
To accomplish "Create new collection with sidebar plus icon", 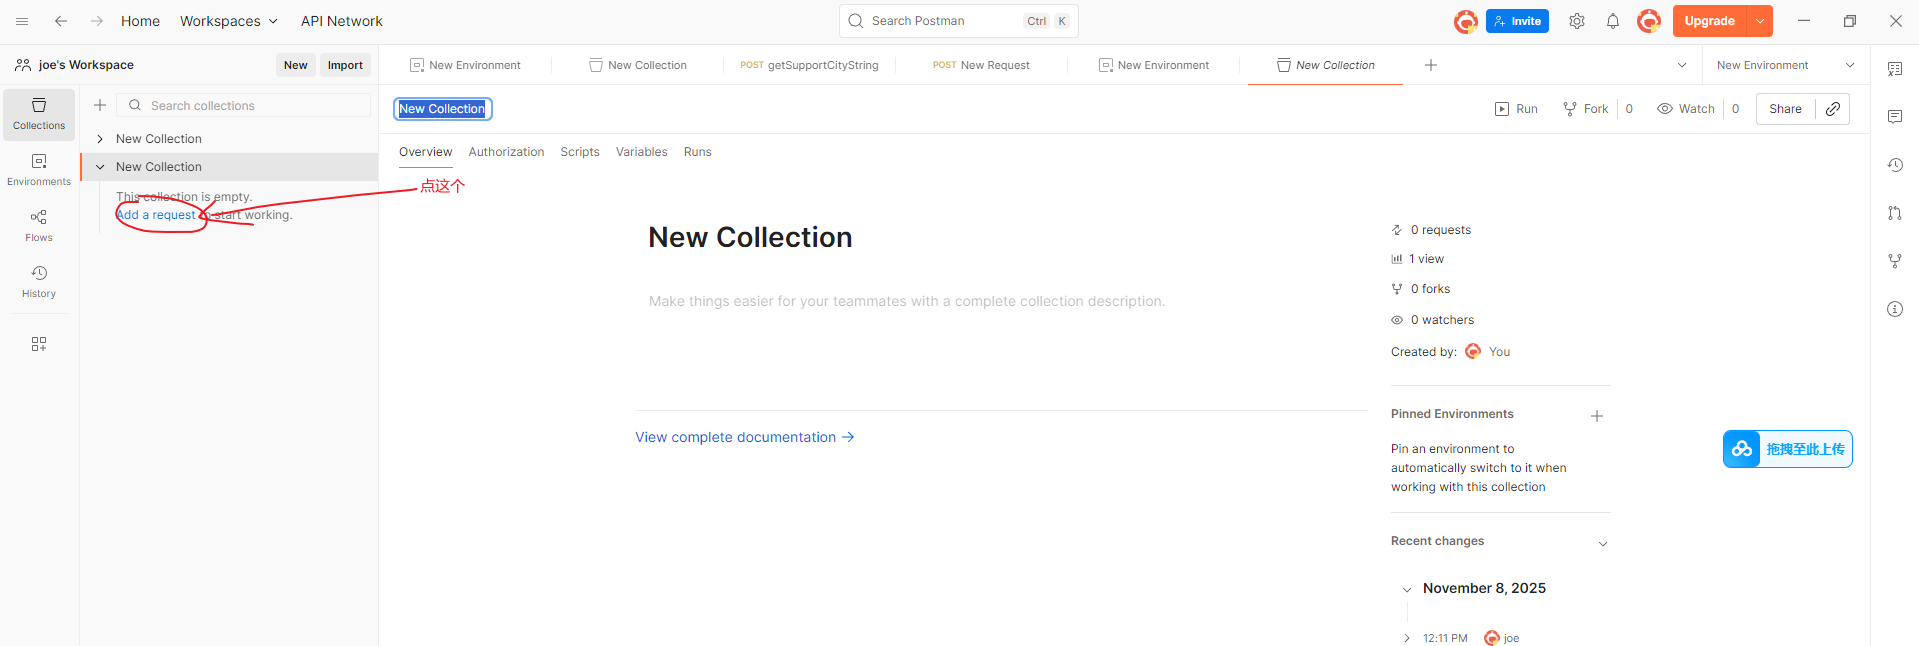I will 100,105.
